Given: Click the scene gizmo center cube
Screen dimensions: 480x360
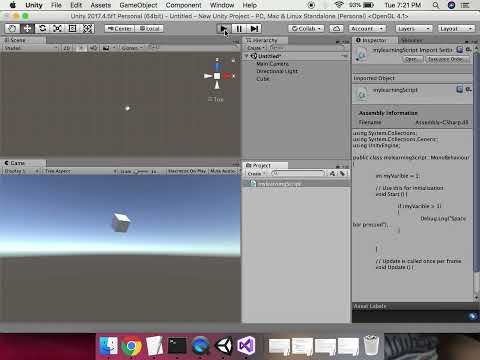Looking at the screenshot, I should (x=217, y=76).
